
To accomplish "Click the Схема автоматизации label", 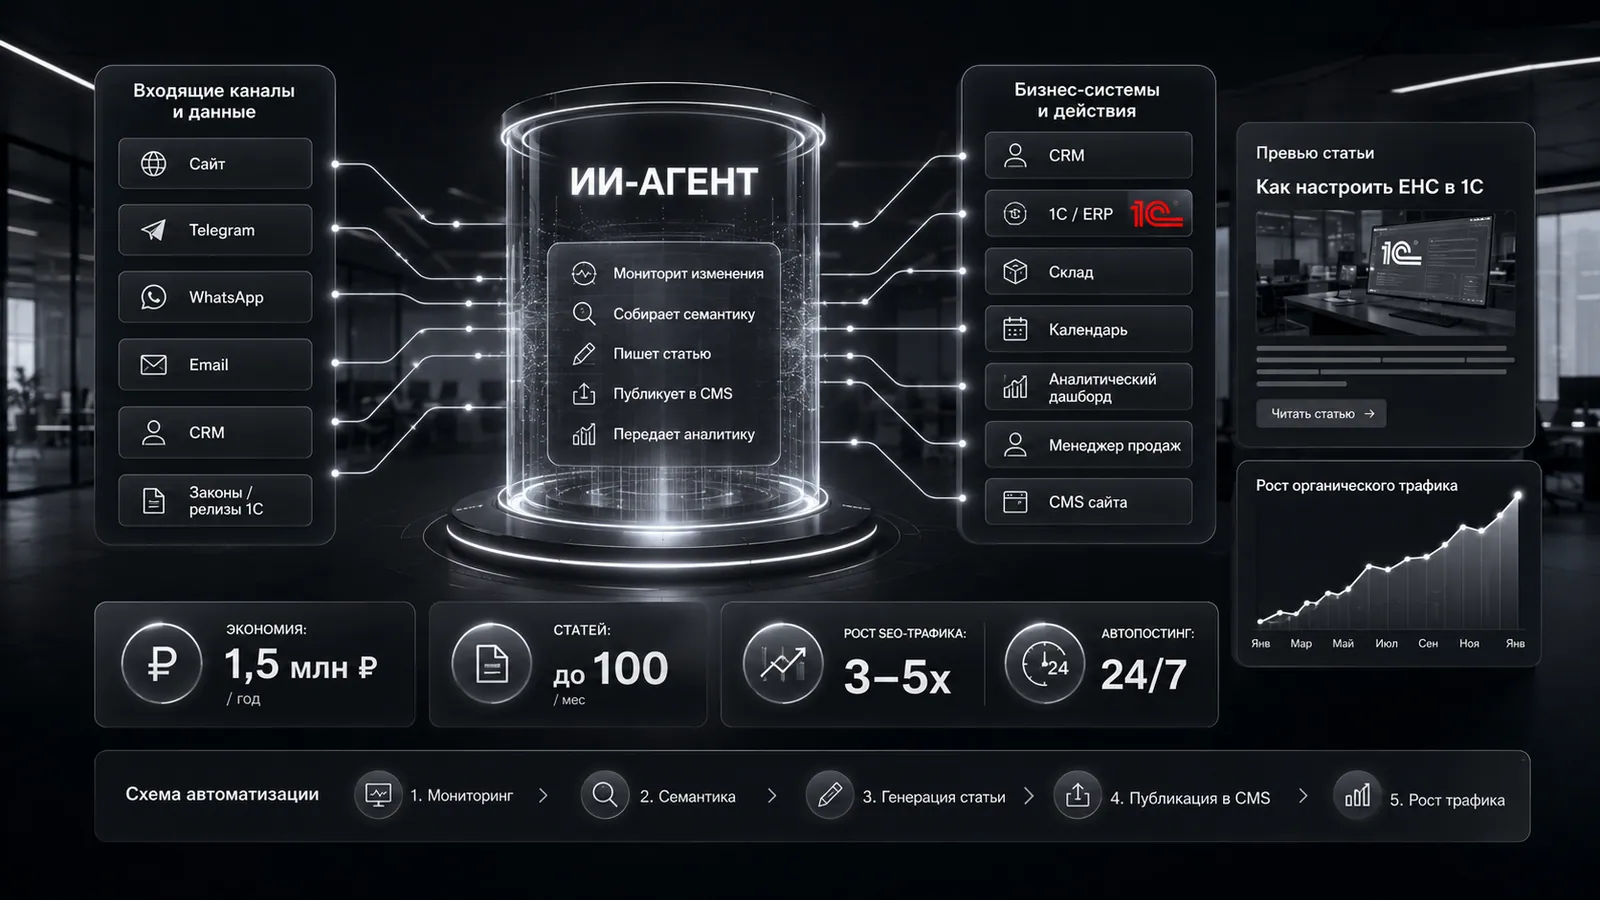I will tap(222, 794).
